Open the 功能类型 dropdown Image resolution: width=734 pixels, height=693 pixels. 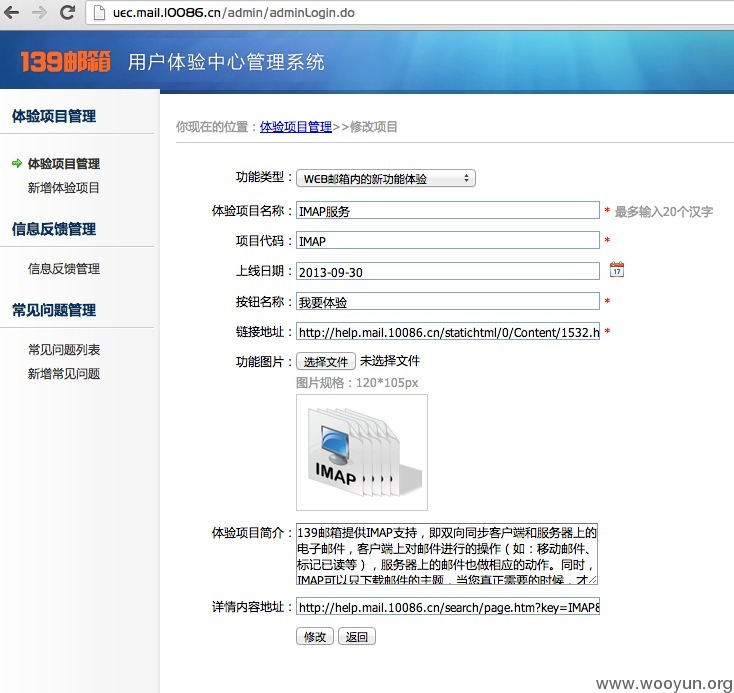coord(386,178)
